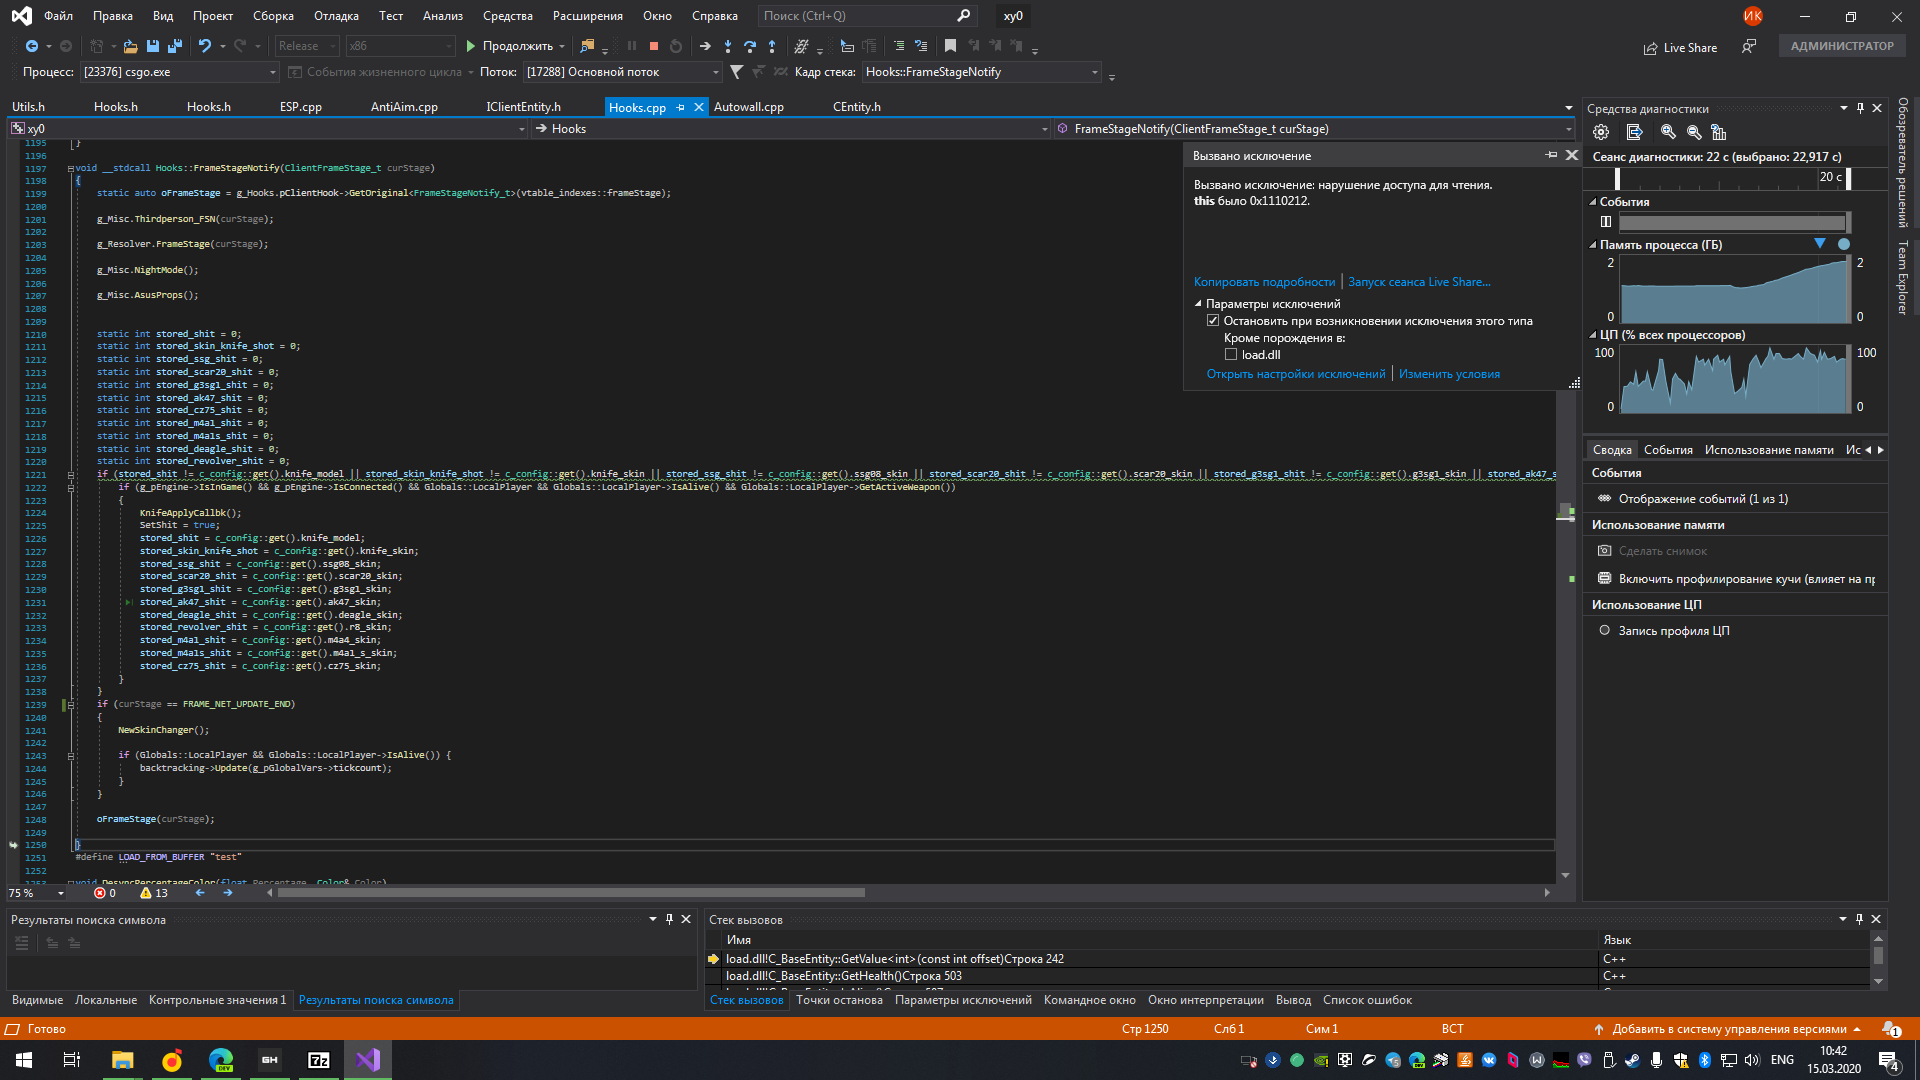Check the load.dll exception exclusion box
This screenshot has height=1080, width=1920.
[1231, 355]
